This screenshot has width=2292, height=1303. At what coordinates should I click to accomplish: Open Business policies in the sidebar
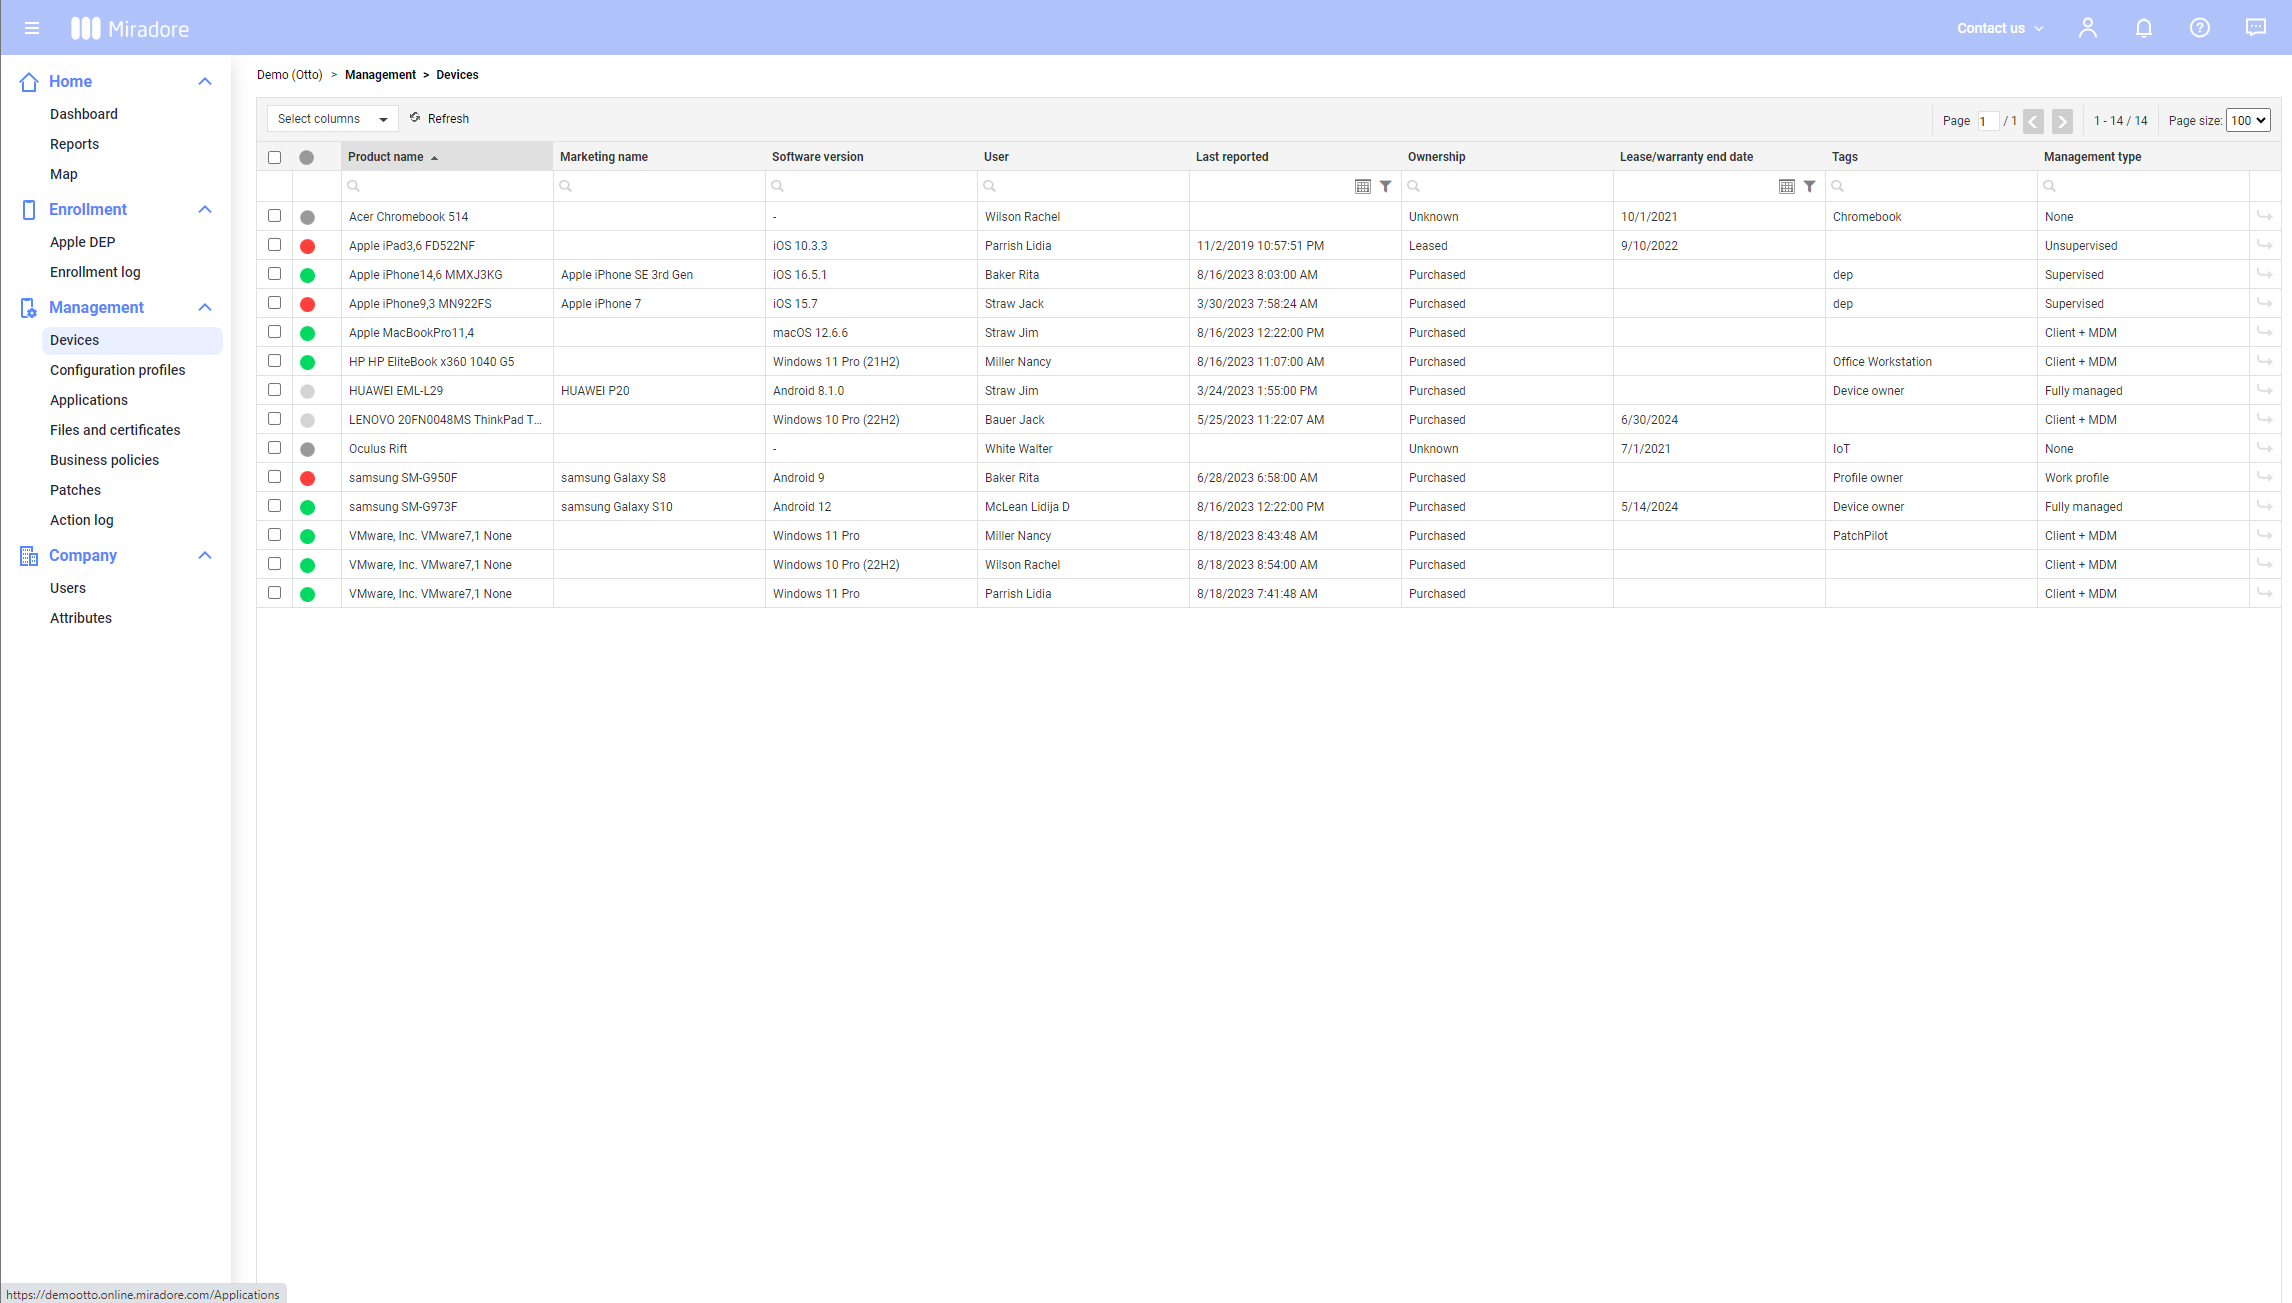104,460
